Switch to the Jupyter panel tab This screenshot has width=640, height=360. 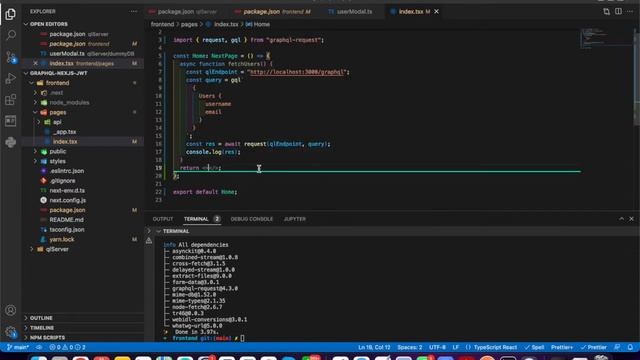295,219
